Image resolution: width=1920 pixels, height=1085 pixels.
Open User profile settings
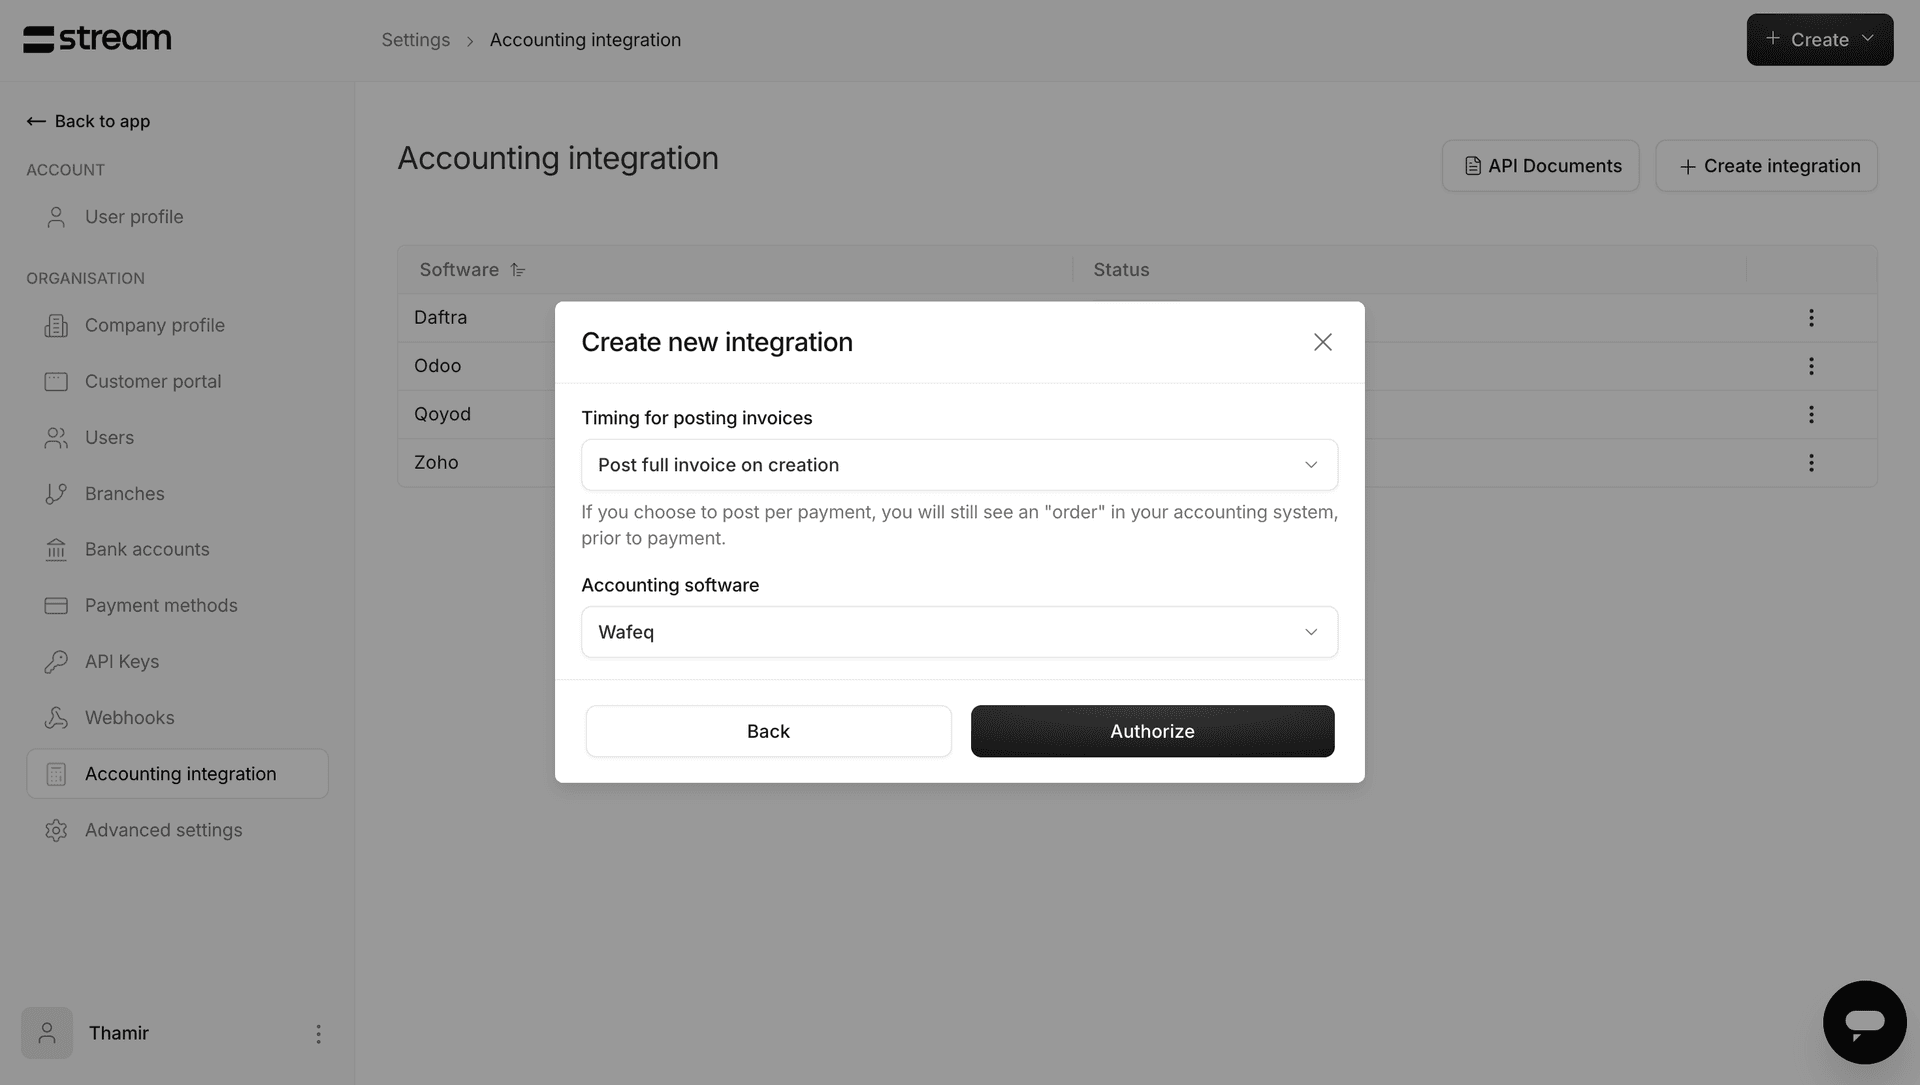click(134, 217)
